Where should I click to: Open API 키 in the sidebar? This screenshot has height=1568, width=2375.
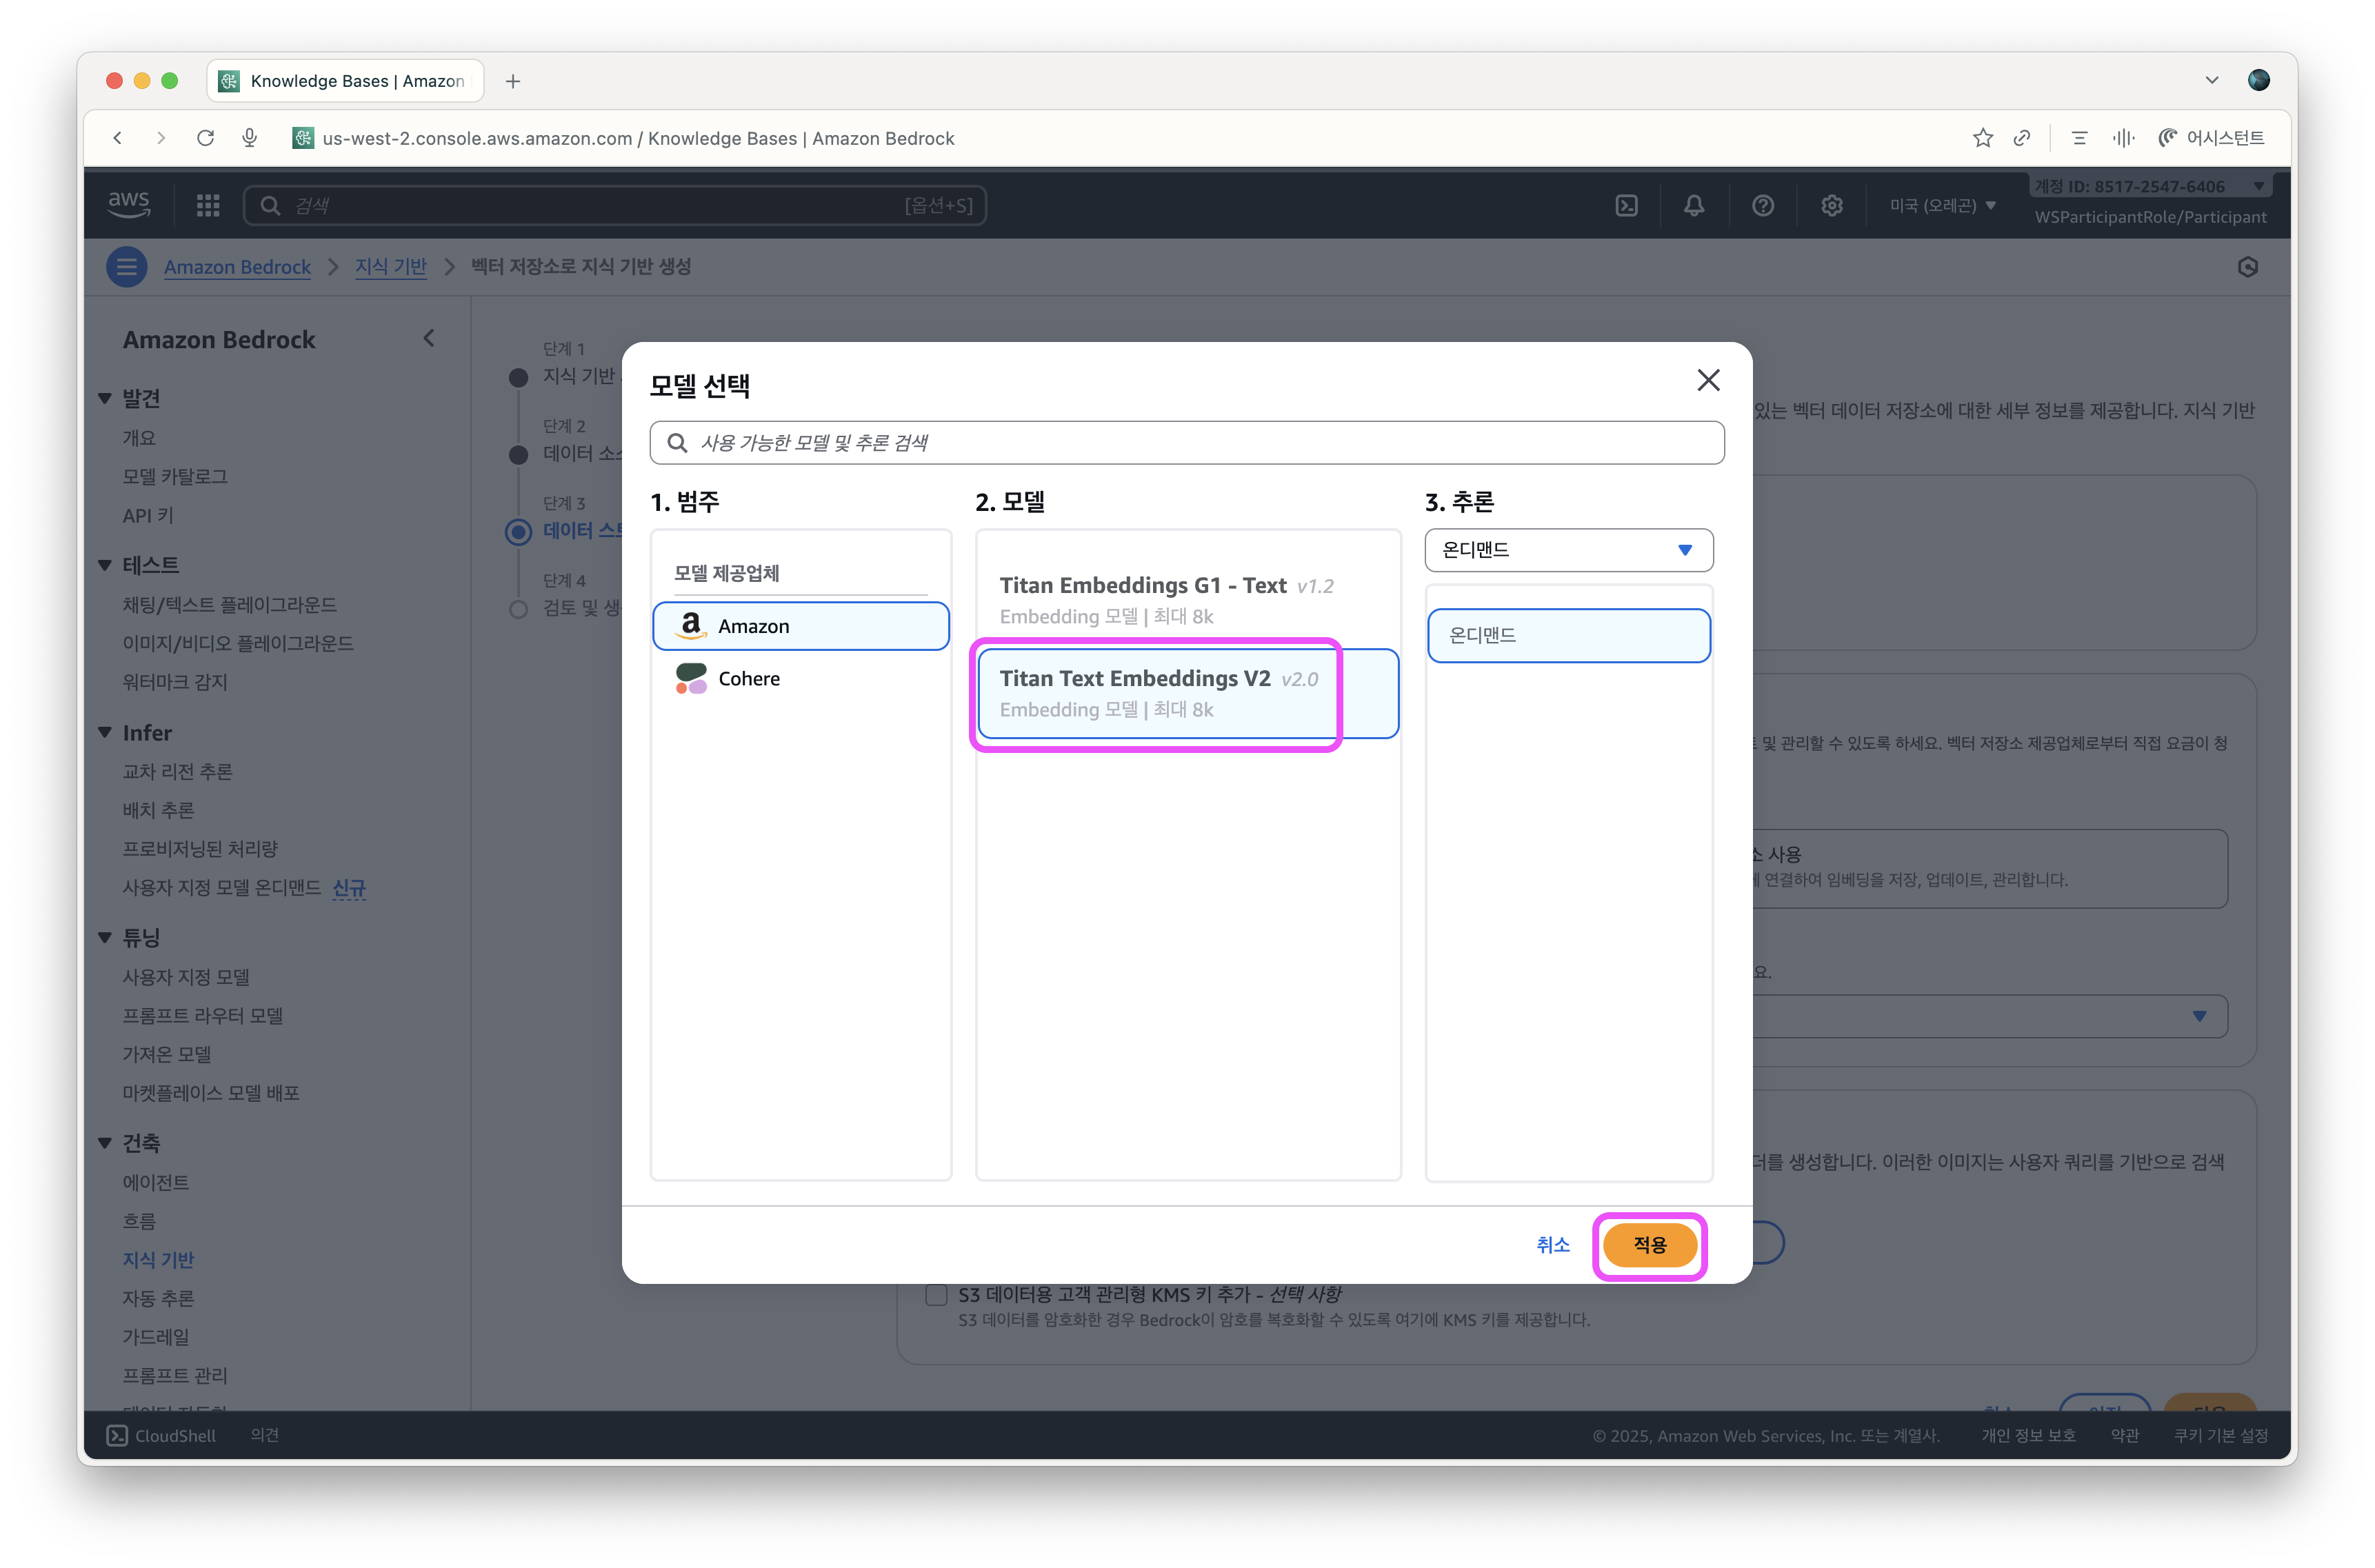click(148, 516)
